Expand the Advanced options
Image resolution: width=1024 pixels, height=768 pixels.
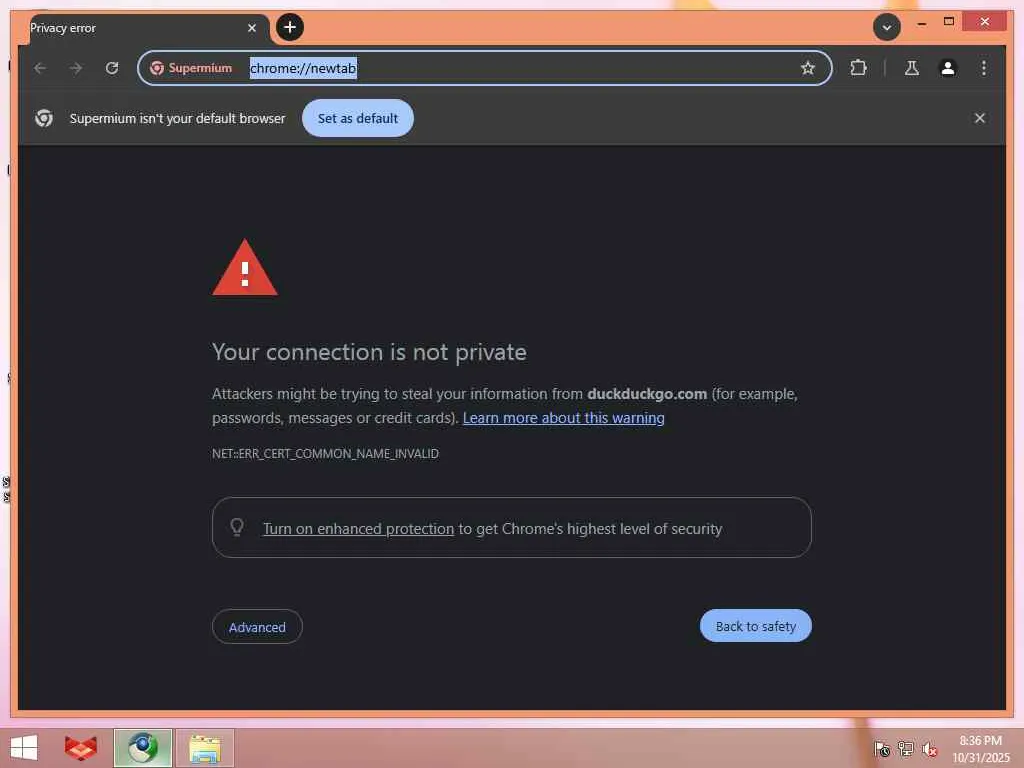coord(257,627)
